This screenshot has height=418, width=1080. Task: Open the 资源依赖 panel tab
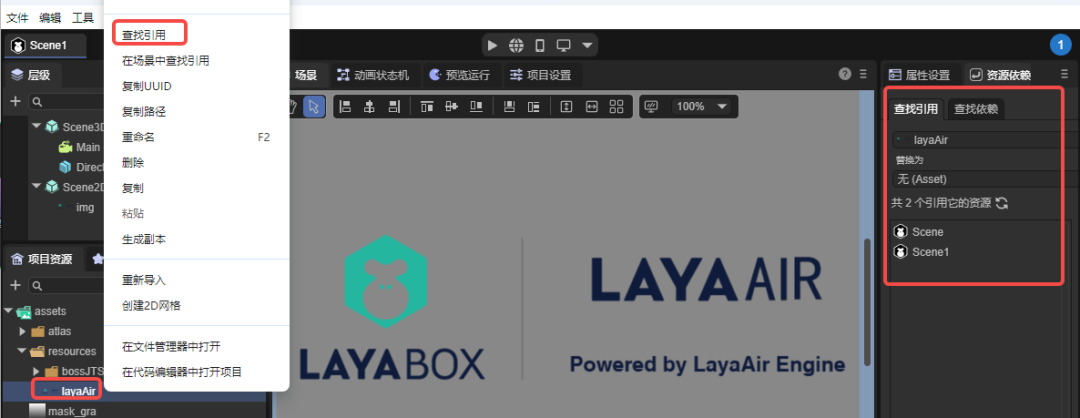pyautogui.click(x=1000, y=75)
